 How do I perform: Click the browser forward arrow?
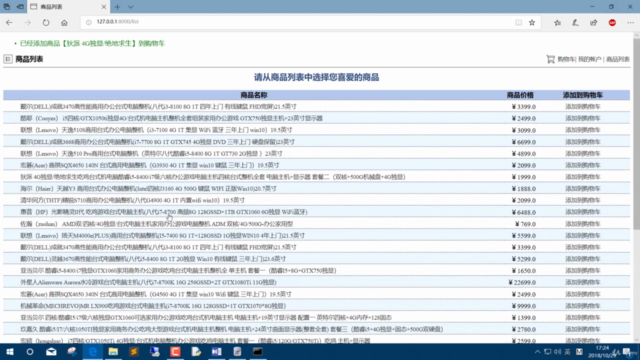(27, 23)
